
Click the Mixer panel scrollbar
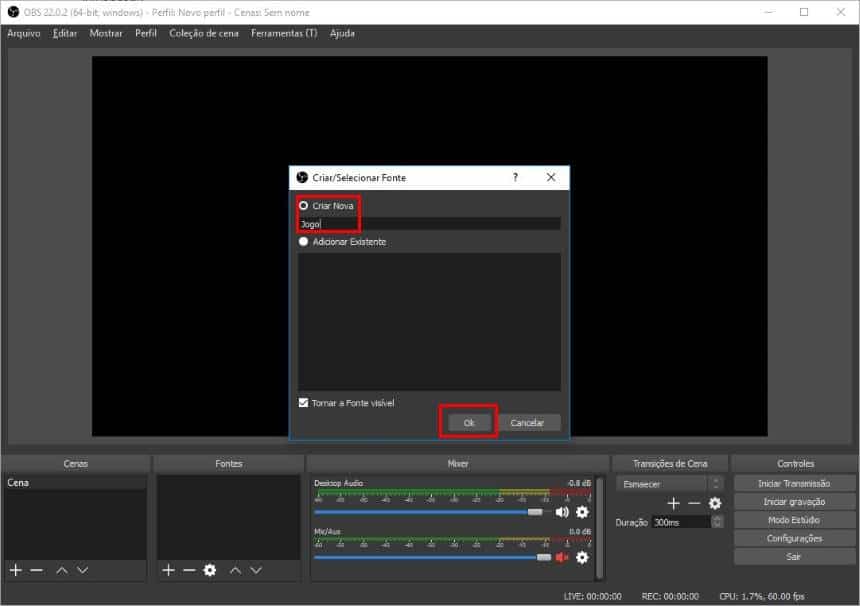click(x=599, y=527)
